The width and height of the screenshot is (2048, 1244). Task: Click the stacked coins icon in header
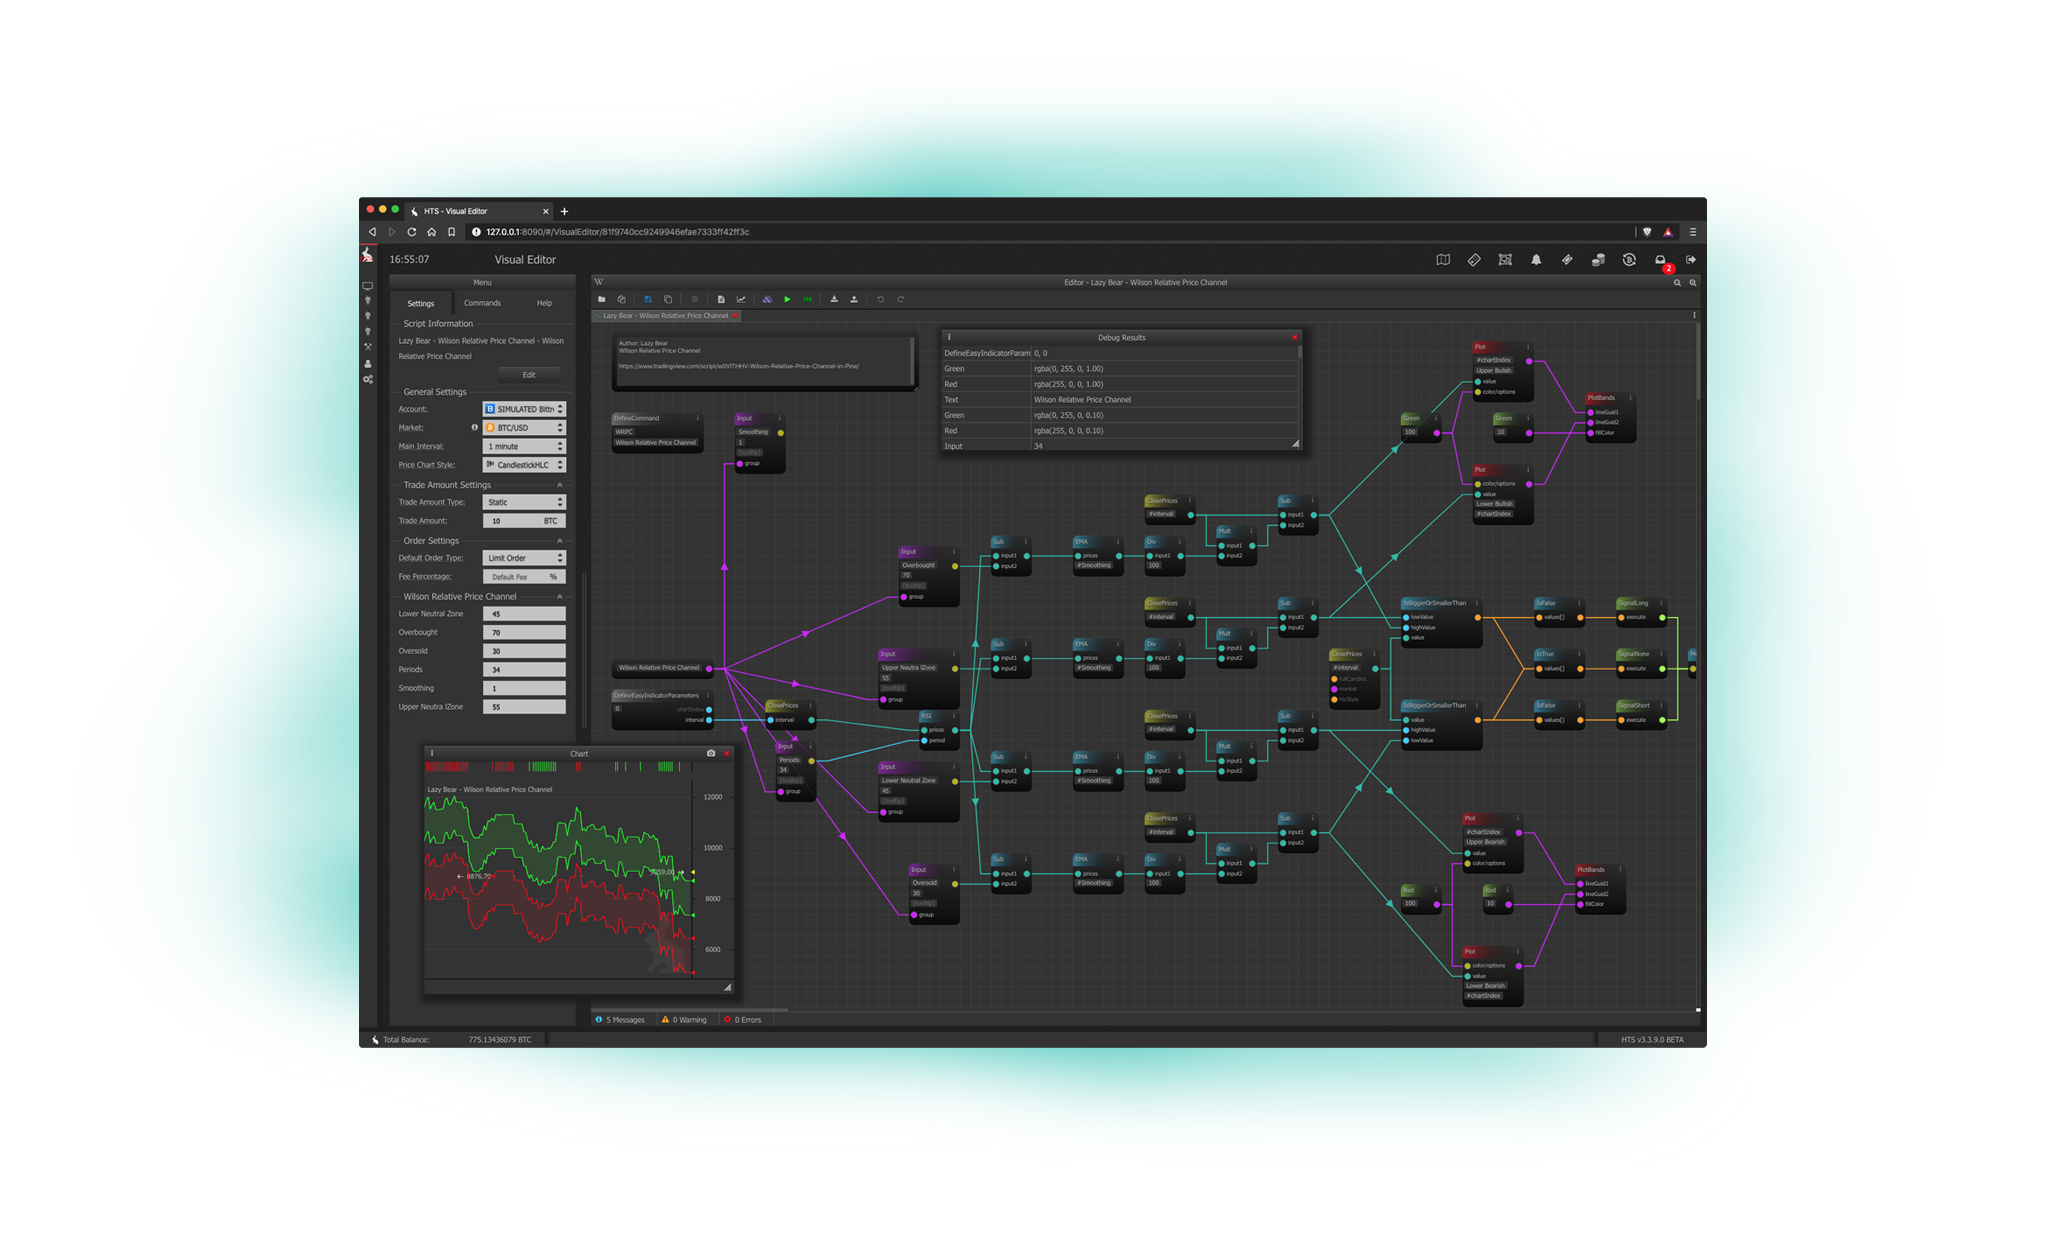pyautogui.click(x=1598, y=260)
